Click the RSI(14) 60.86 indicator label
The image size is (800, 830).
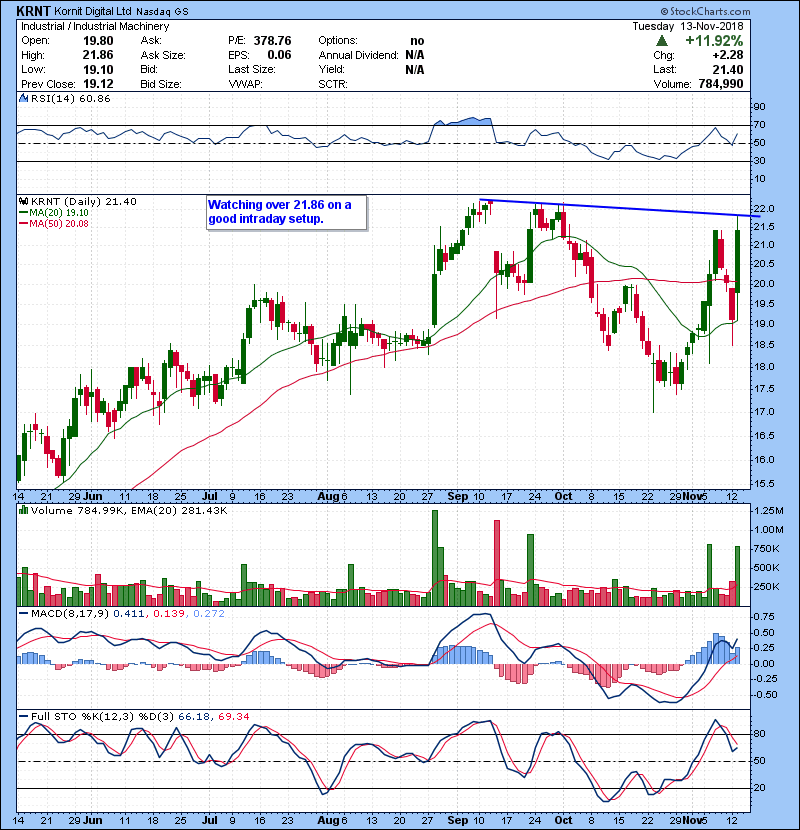70,98
